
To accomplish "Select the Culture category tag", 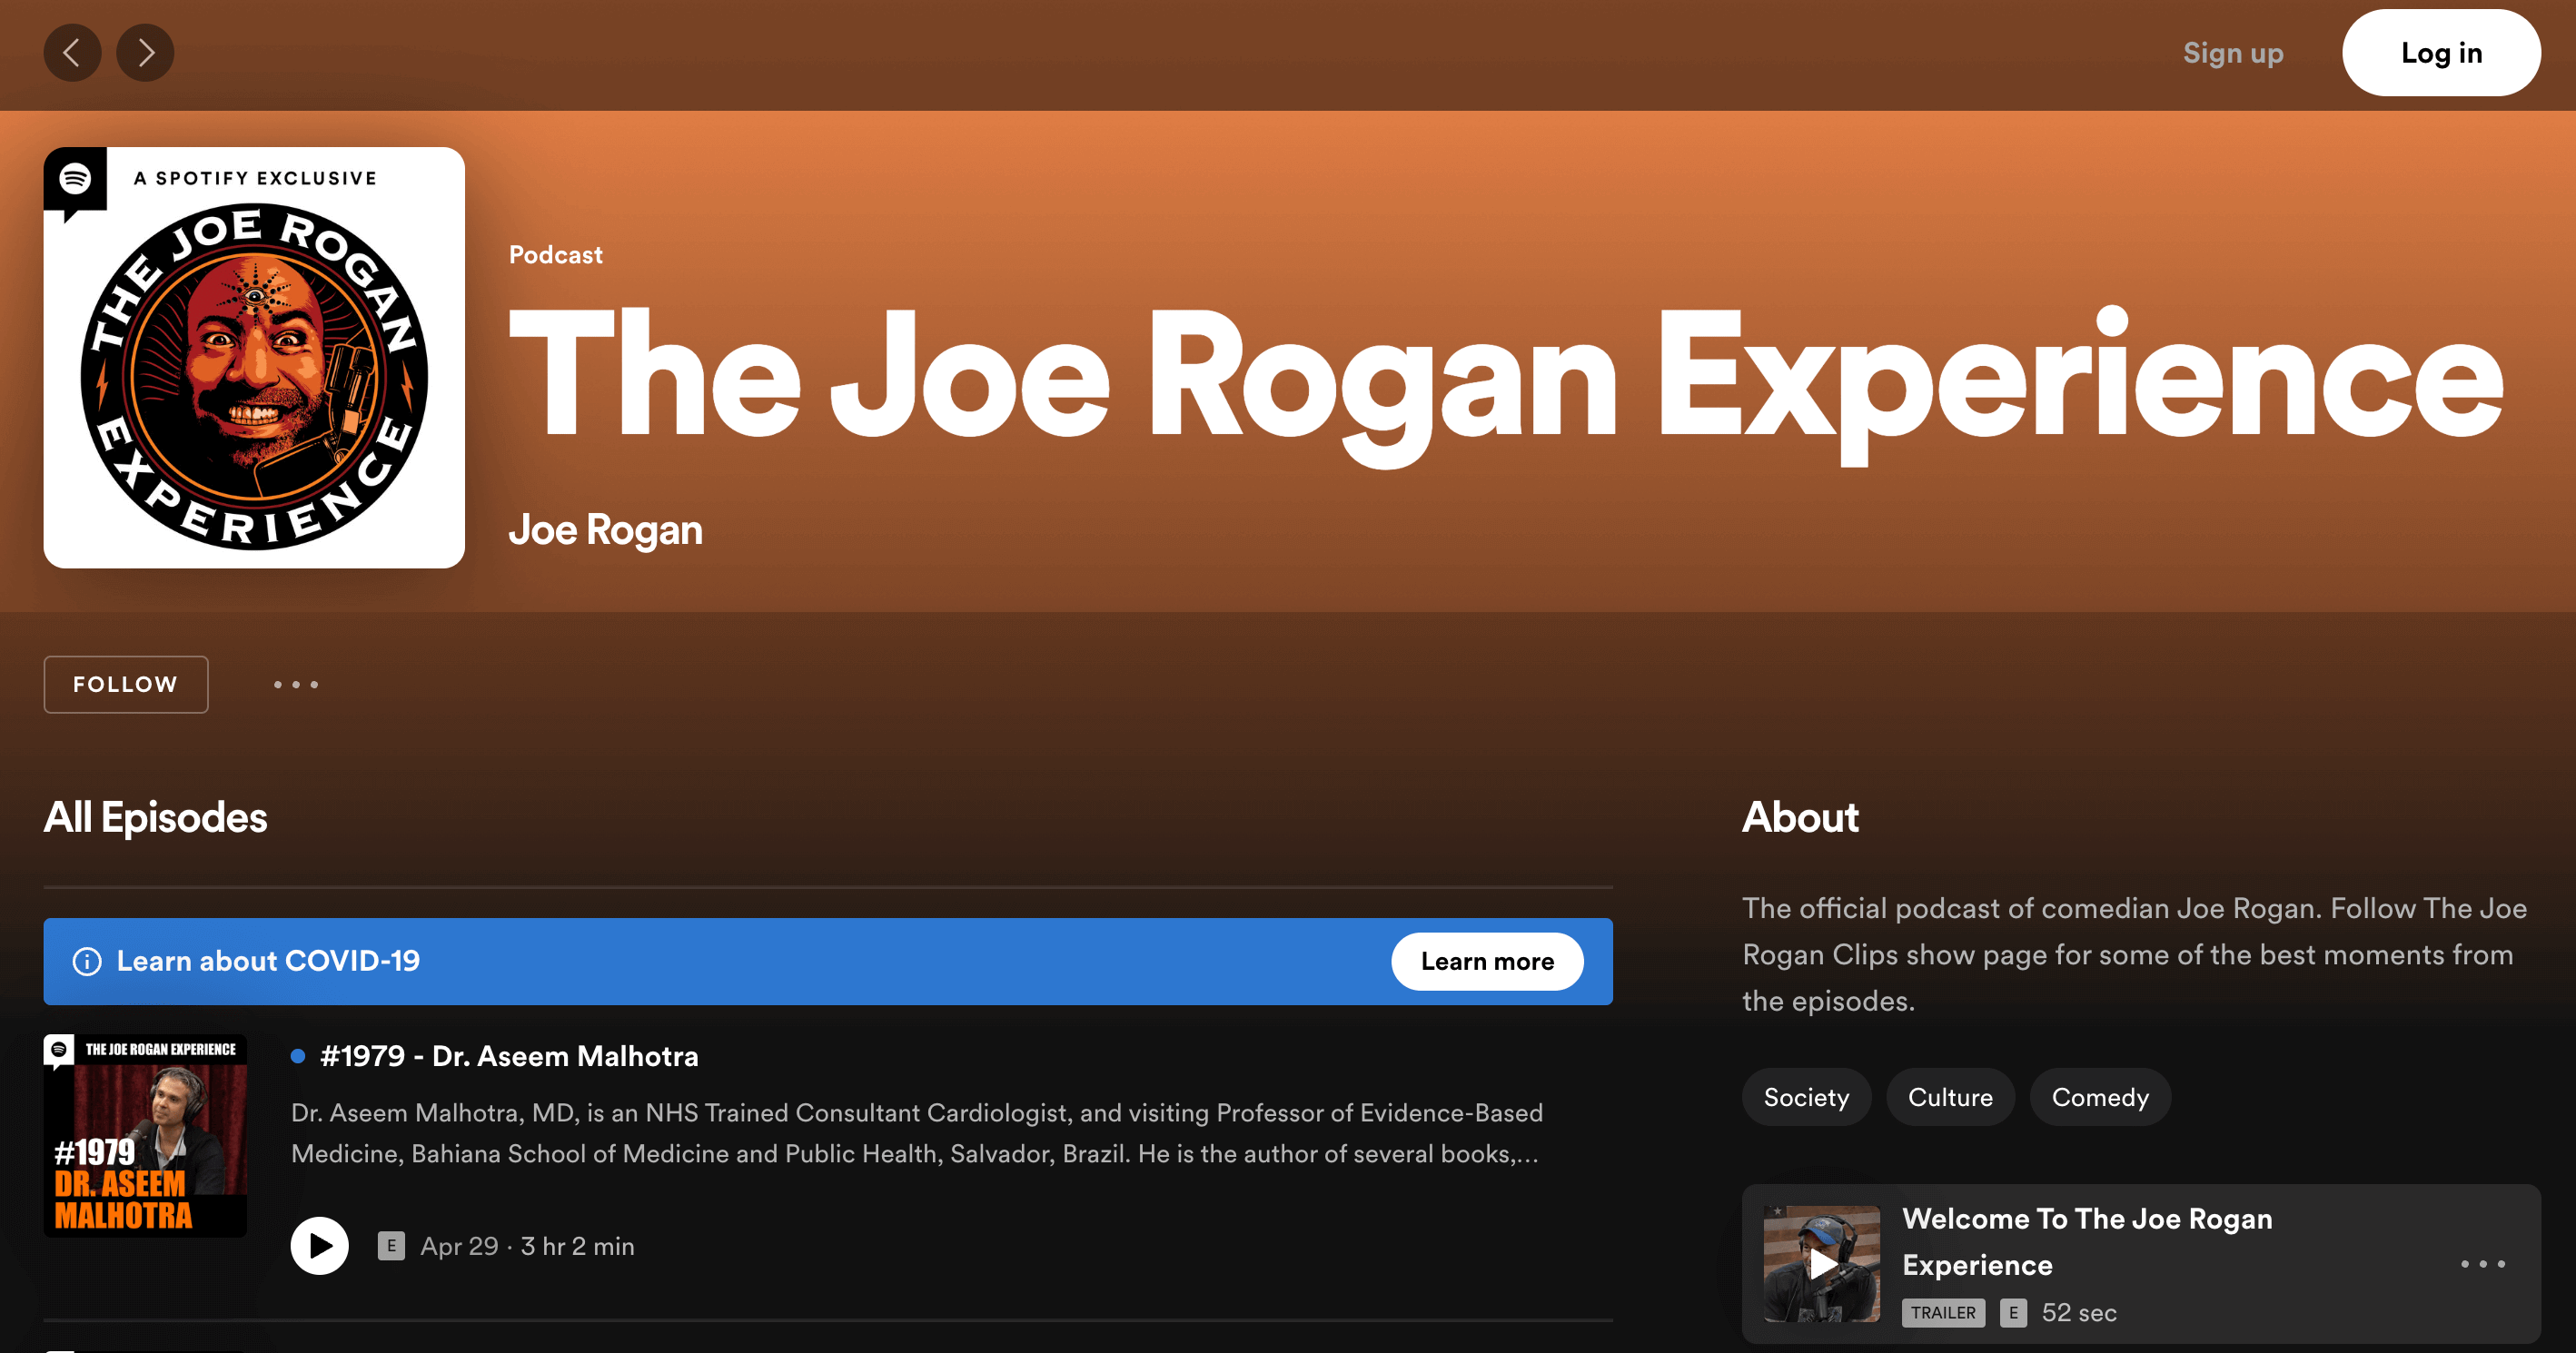I will pos(1949,1098).
